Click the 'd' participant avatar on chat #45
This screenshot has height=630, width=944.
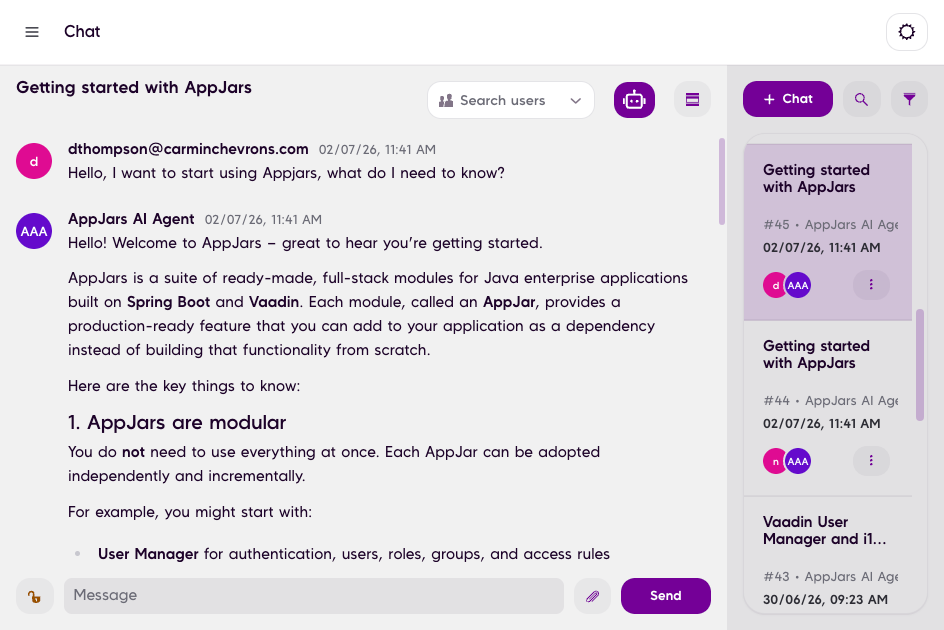[x=775, y=285]
